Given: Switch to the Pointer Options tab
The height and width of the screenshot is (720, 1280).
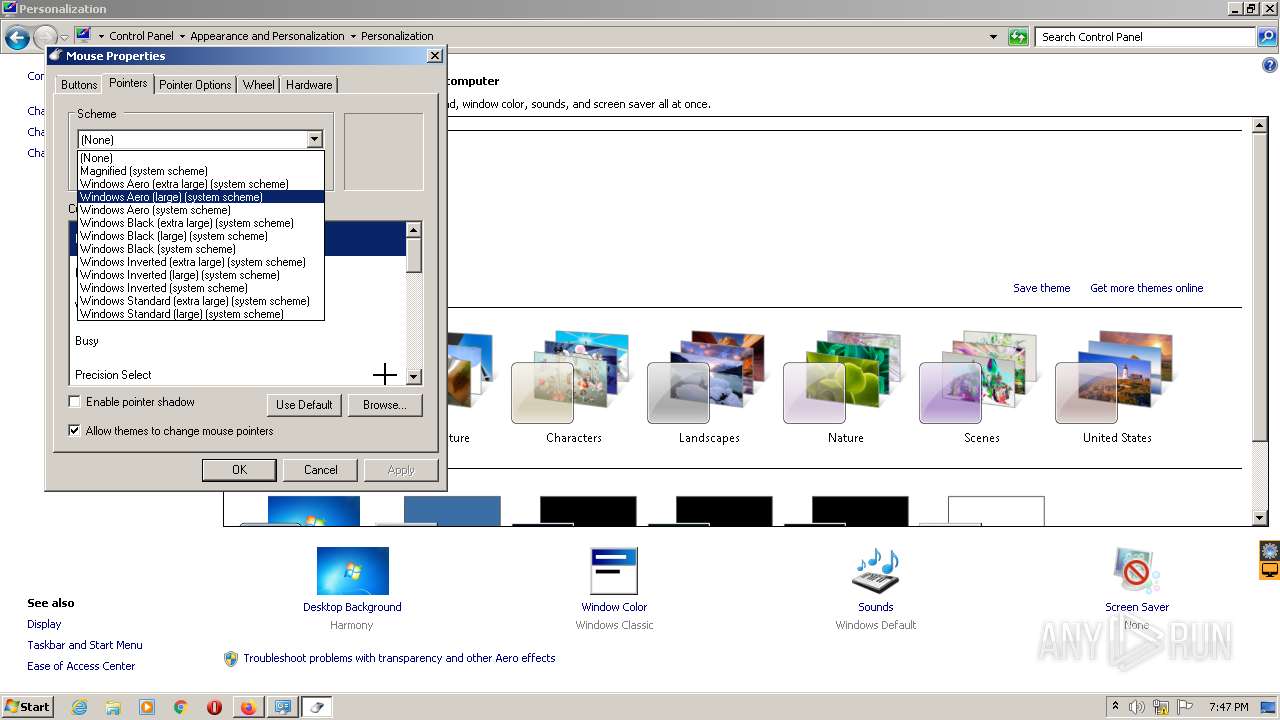Looking at the screenshot, I should (195, 85).
